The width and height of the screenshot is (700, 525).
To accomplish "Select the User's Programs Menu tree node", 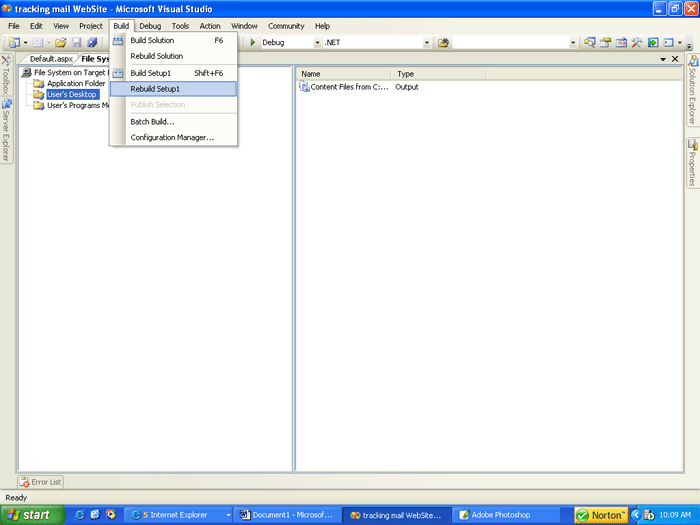I will [x=78, y=105].
